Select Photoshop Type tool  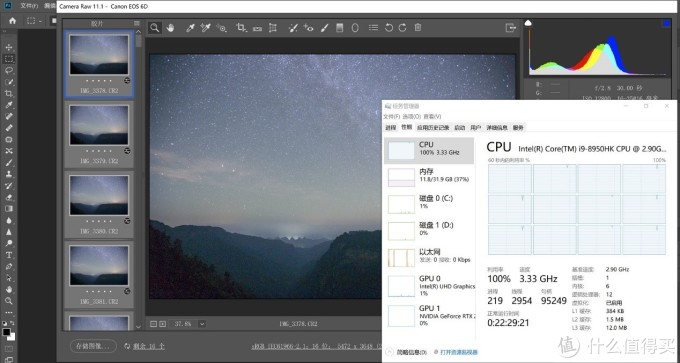click(x=9, y=255)
